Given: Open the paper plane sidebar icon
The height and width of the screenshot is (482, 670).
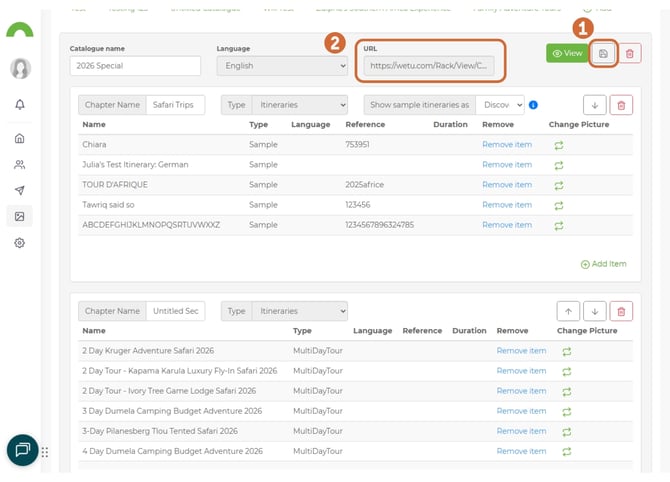Looking at the screenshot, I should click(x=20, y=191).
